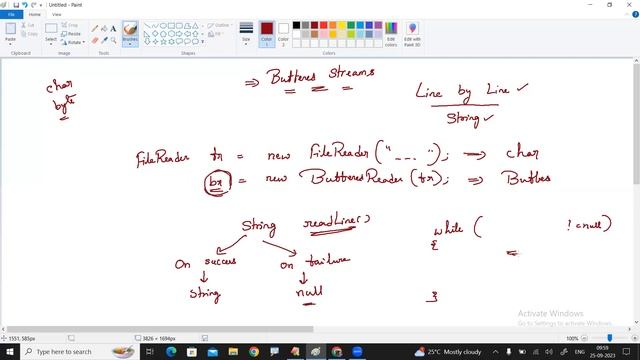Viewport: 640px width, 360px height.
Task: Pick the bright red color swatch
Action: [x=324, y=25]
